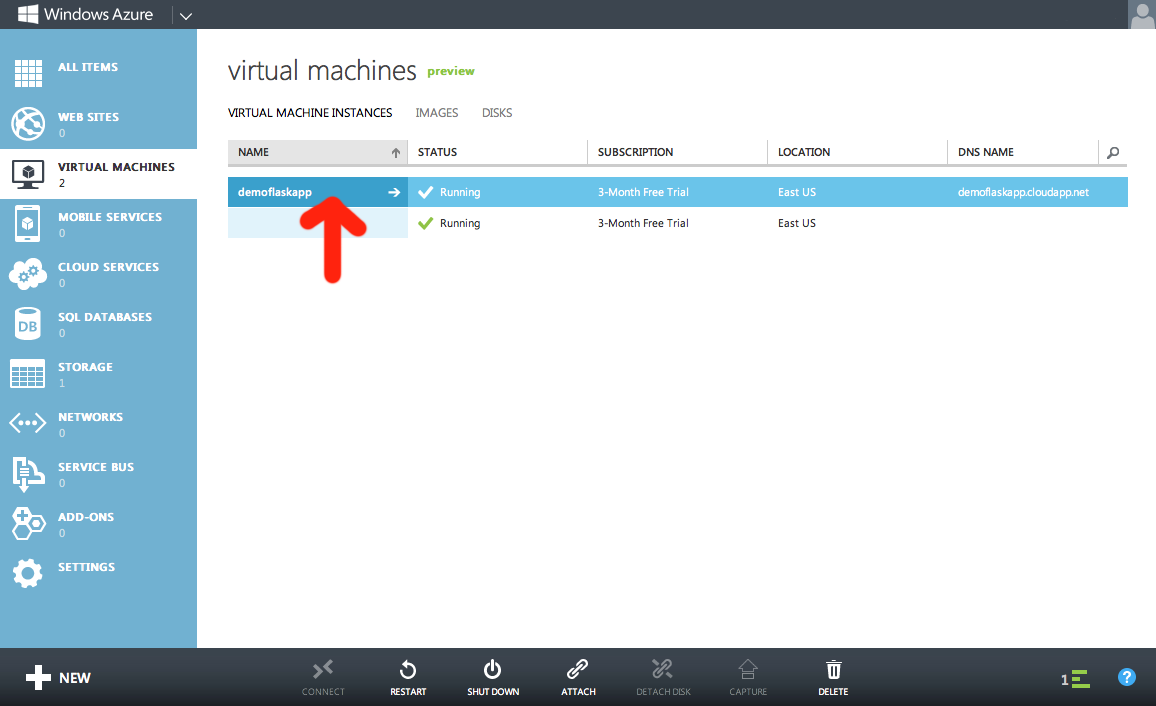Screen dimensions: 1156x706
Task: Open SQL Databases DB icon
Action: (x=28, y=324)
